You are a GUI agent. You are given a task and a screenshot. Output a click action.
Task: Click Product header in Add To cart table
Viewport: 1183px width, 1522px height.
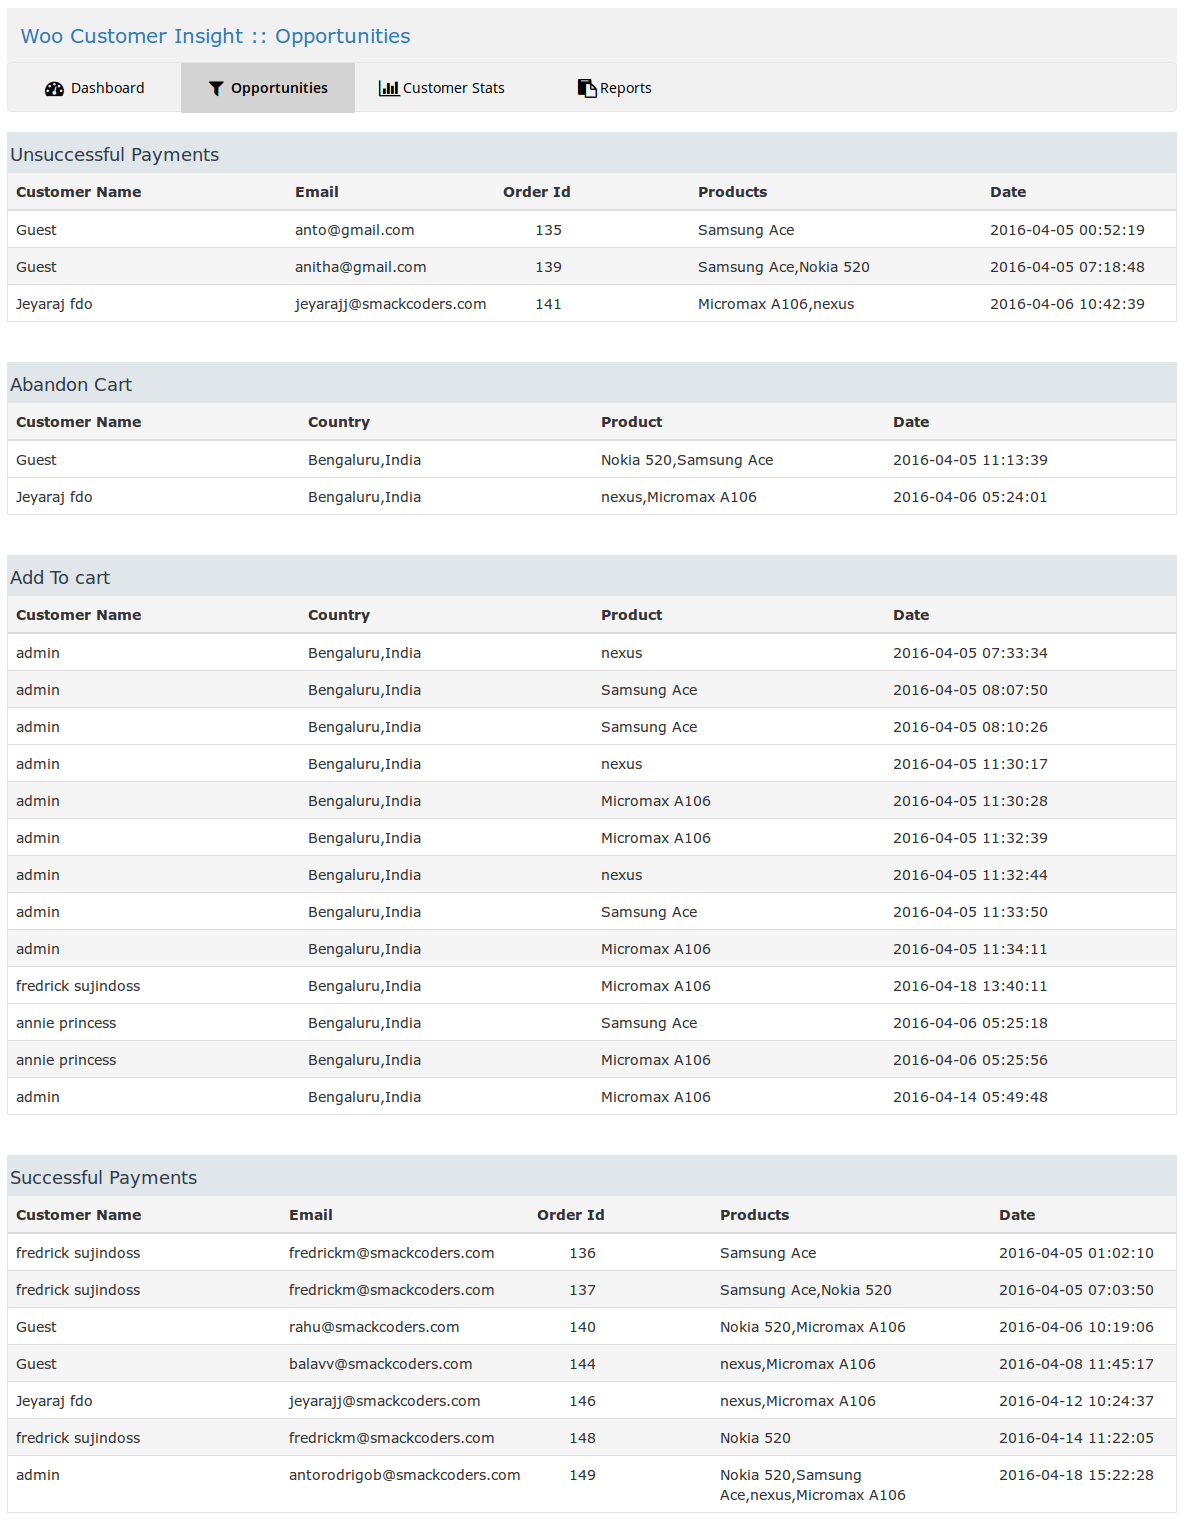tap(631, 615)
